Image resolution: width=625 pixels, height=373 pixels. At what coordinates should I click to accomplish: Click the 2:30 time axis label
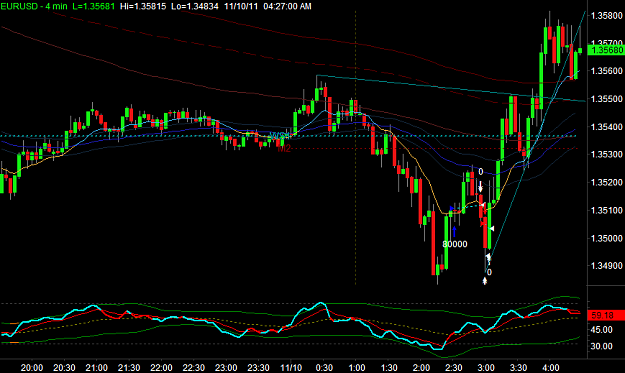click(454, 367)
